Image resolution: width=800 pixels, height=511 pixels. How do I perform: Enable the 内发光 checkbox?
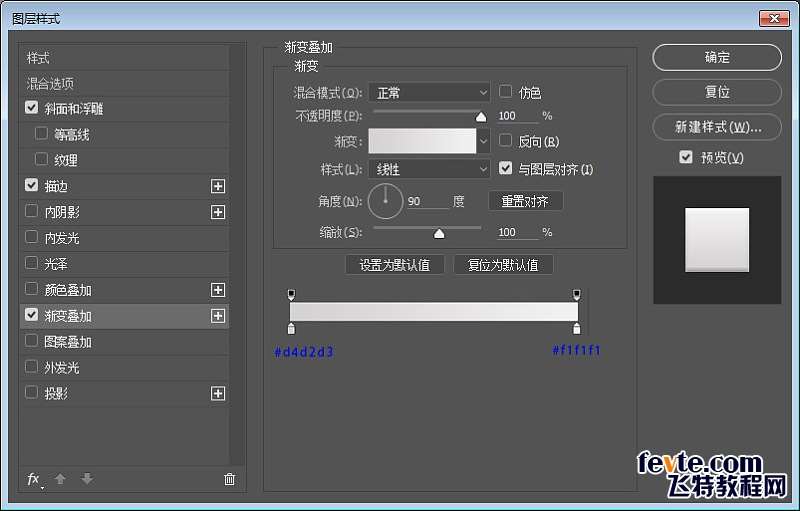pyautogui.click(x=32, y=237)
